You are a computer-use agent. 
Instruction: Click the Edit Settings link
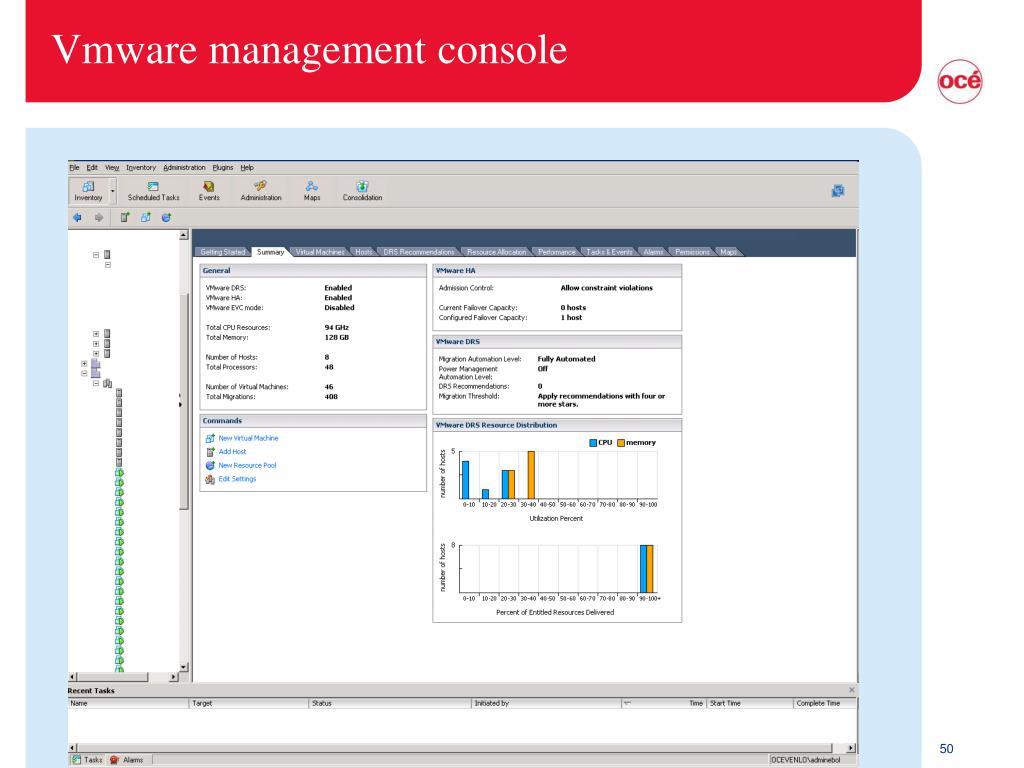click(x=237, y=479)
